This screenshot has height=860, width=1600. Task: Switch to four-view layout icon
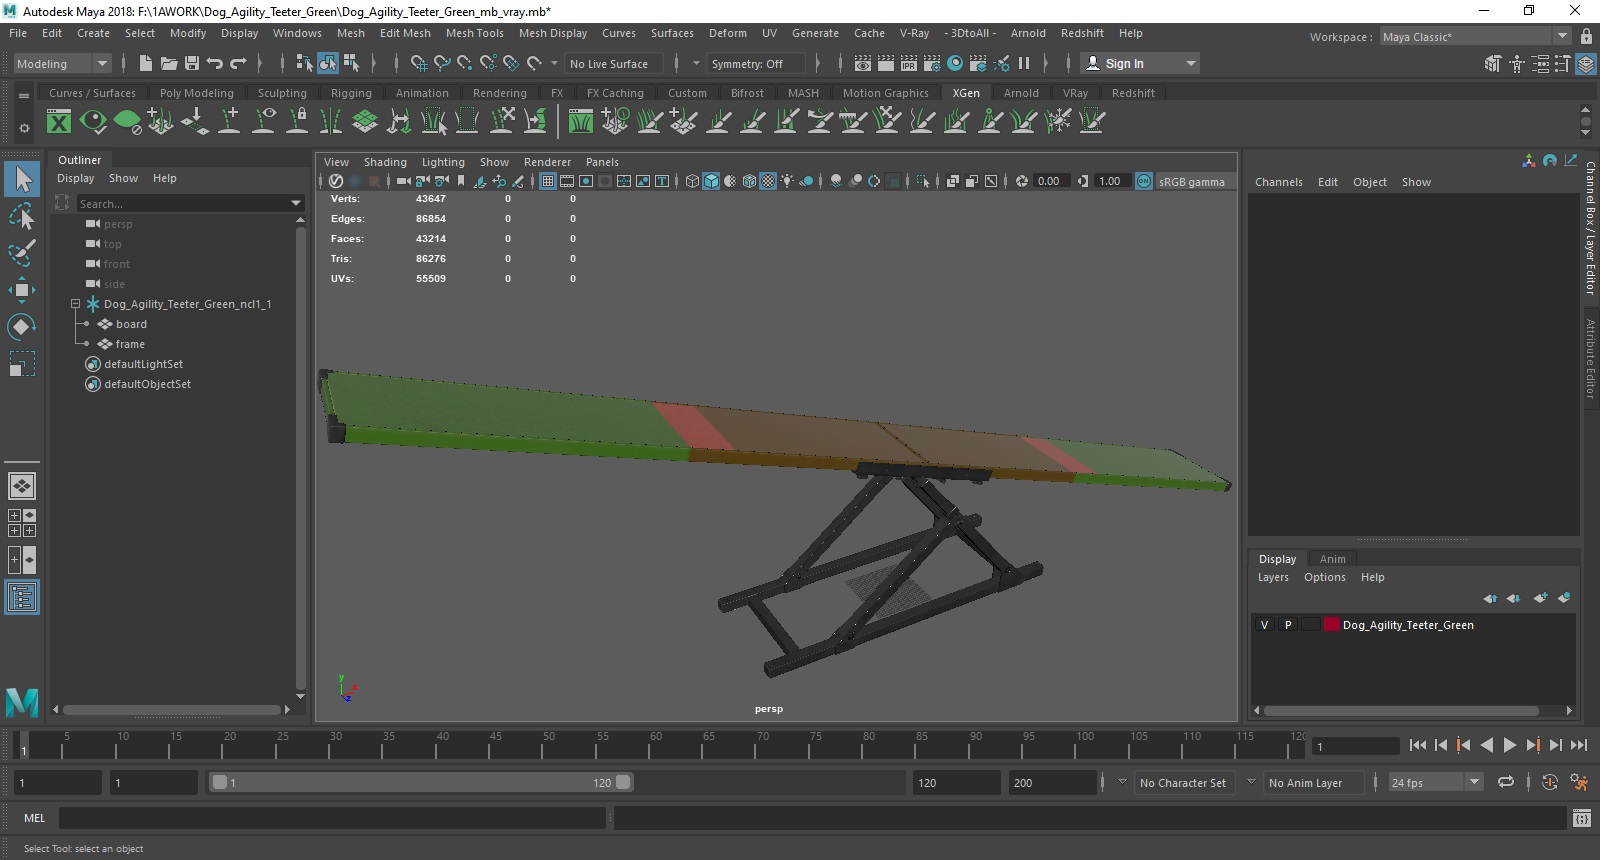tap(22, 523)
